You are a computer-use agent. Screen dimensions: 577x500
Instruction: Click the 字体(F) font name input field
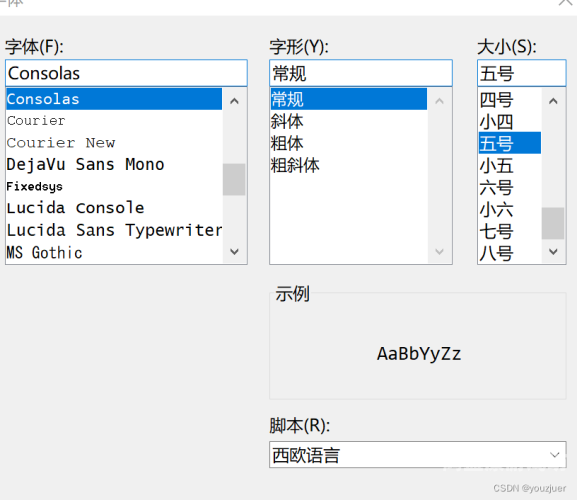point(126,73)
